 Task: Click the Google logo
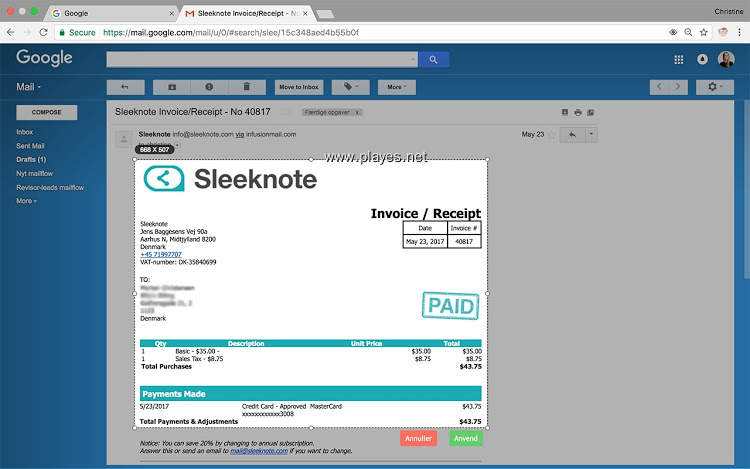point(44,58)
